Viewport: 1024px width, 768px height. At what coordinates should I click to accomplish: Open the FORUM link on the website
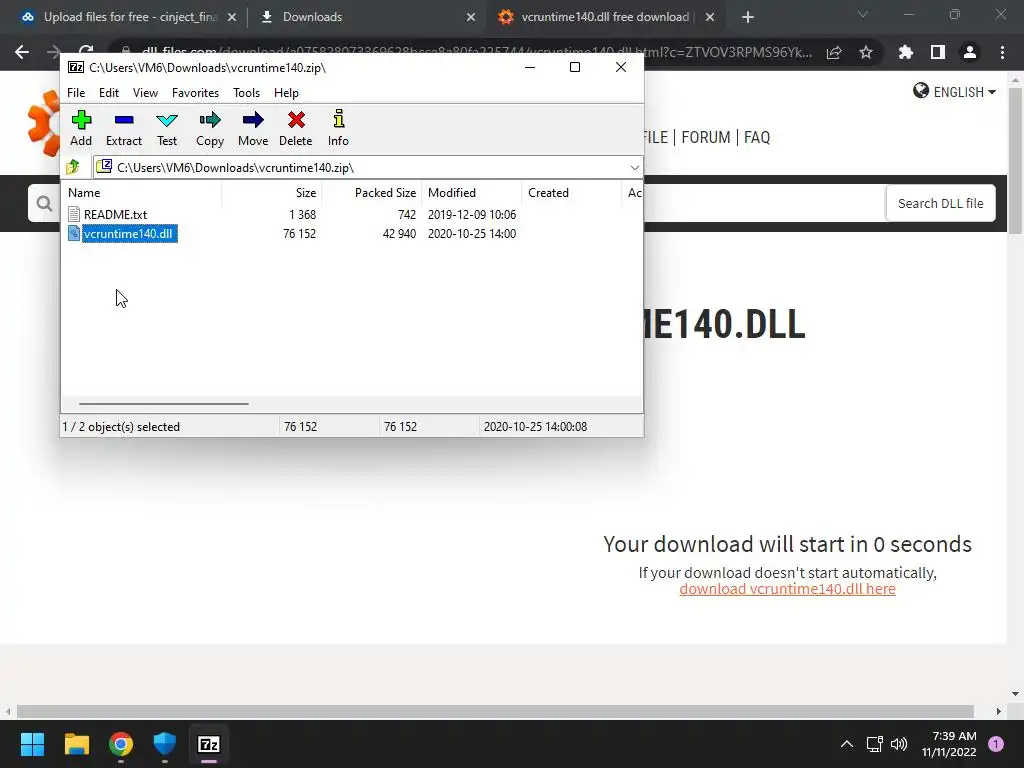click(705, 137)
